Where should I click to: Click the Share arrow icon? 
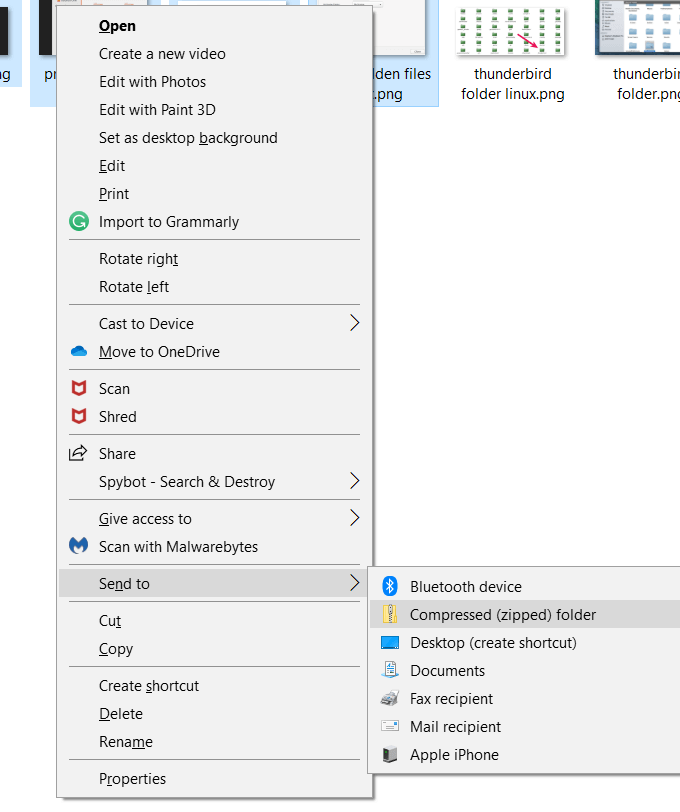point(78,453)
